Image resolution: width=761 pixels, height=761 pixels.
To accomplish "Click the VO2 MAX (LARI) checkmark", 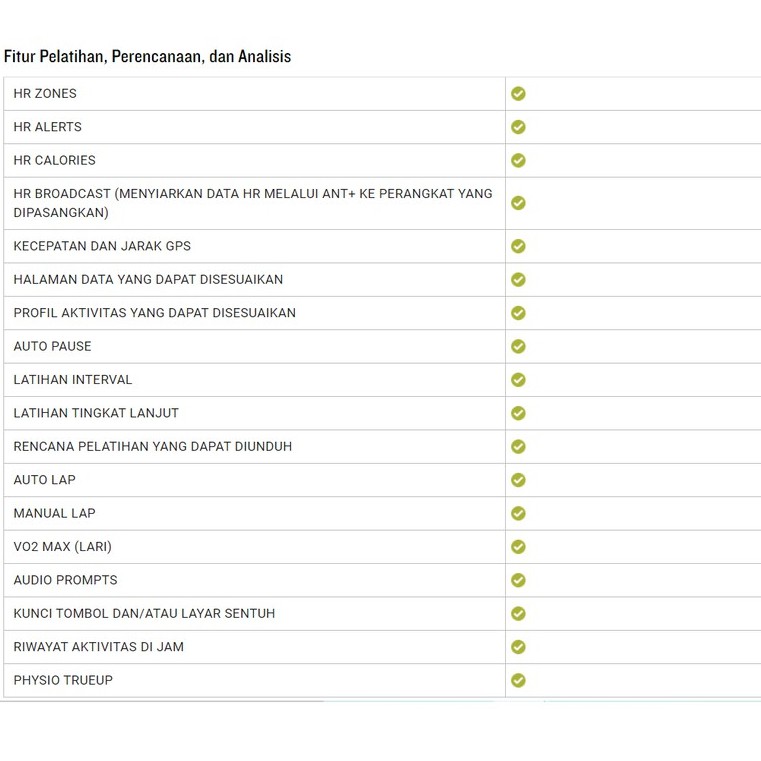I will [518, 547].
